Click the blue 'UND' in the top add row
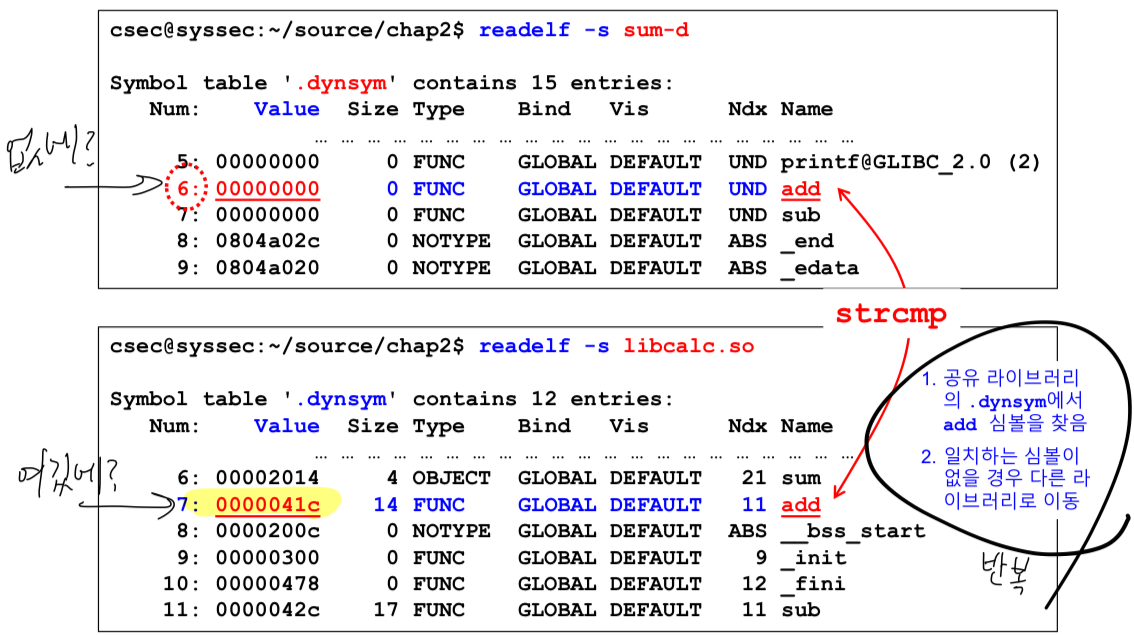Viewport: 1134px width, 635px height. (x=747, y=189)
